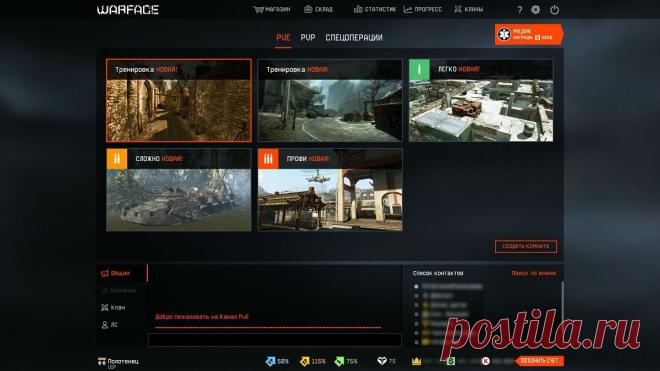The image size is (660, 371).
Task: Switch to the Спецоперации tab
Action: 354,37
